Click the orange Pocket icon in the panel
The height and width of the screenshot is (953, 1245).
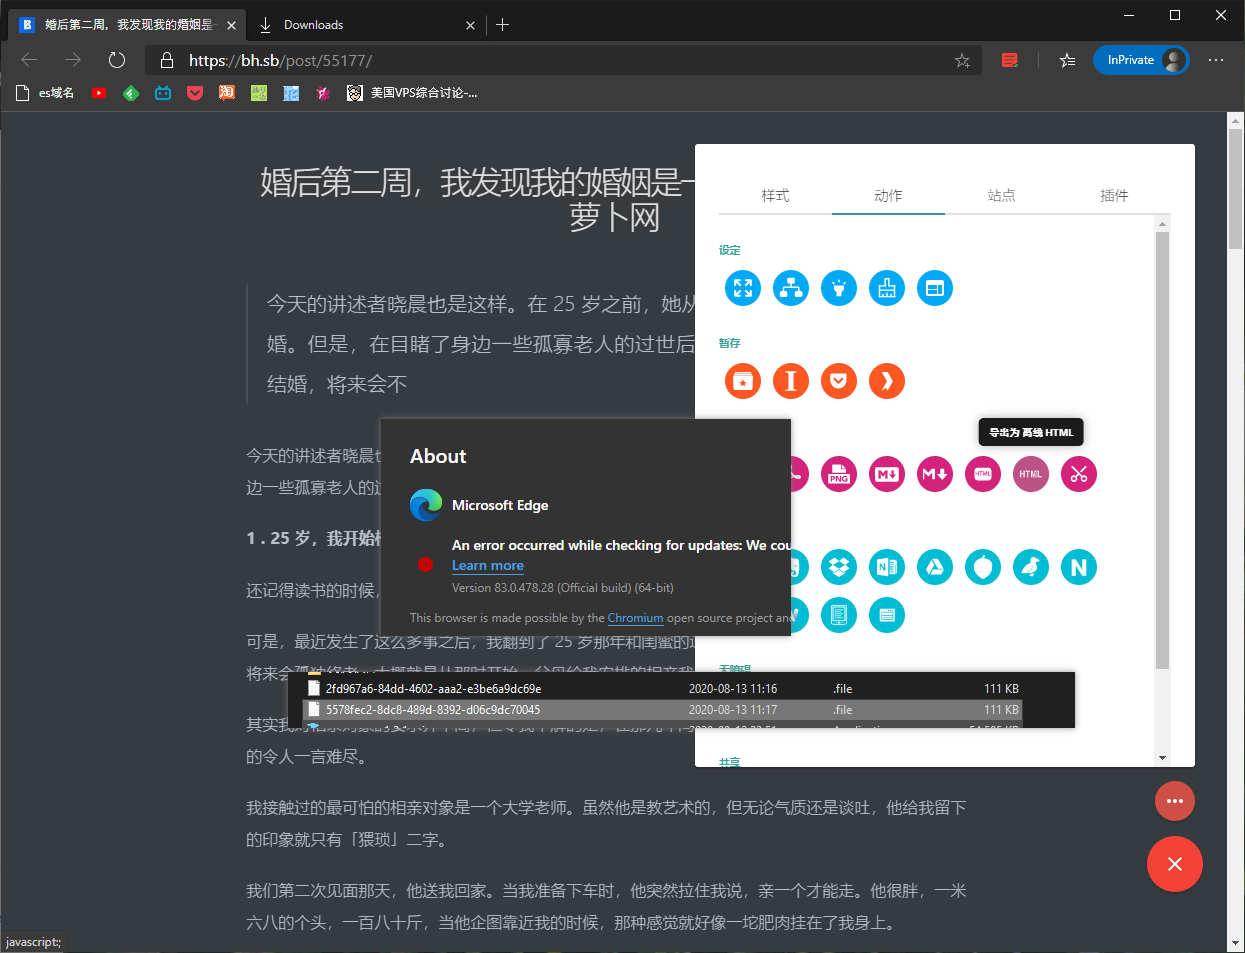(839, 381)
